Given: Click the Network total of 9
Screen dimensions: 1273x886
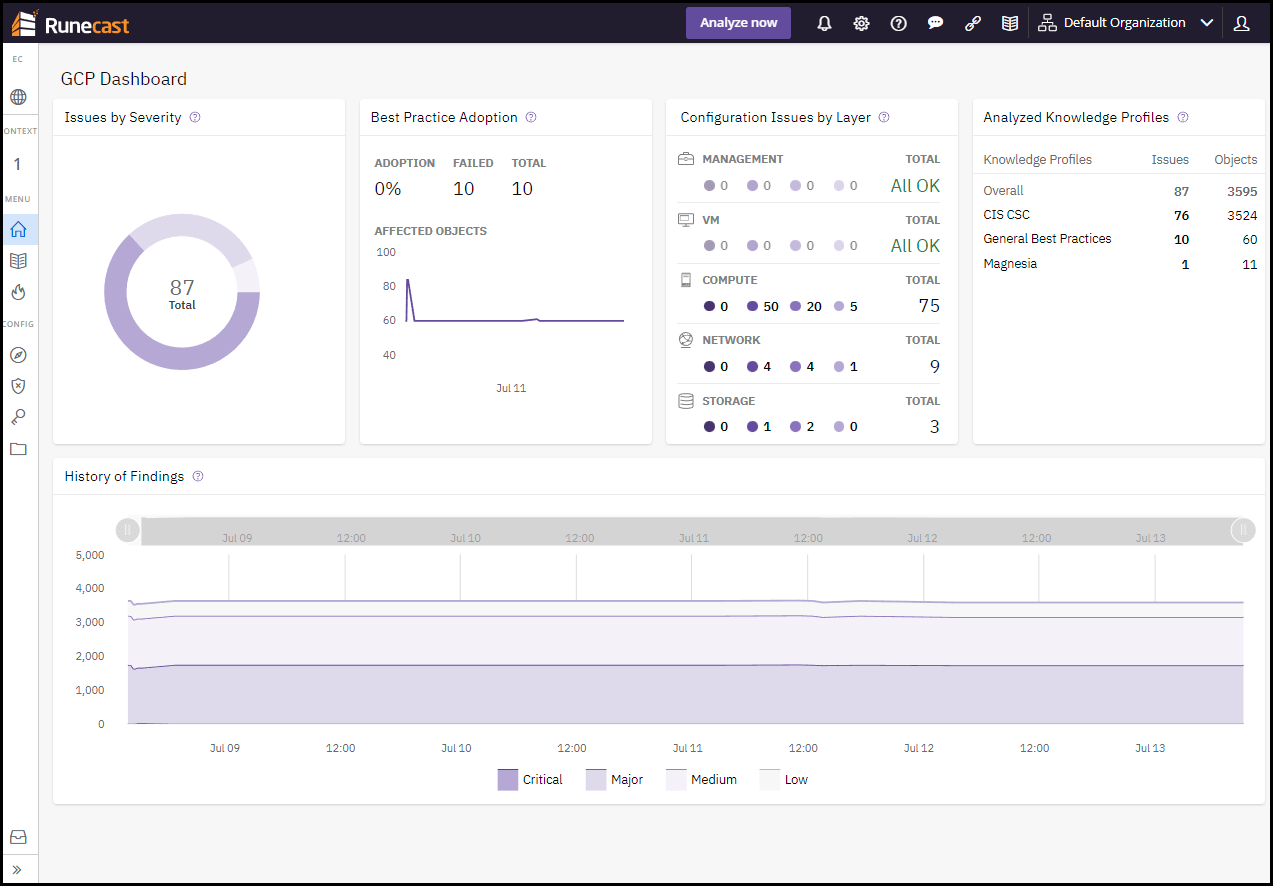Looking at the screenshot, I should tap(935, 366).
